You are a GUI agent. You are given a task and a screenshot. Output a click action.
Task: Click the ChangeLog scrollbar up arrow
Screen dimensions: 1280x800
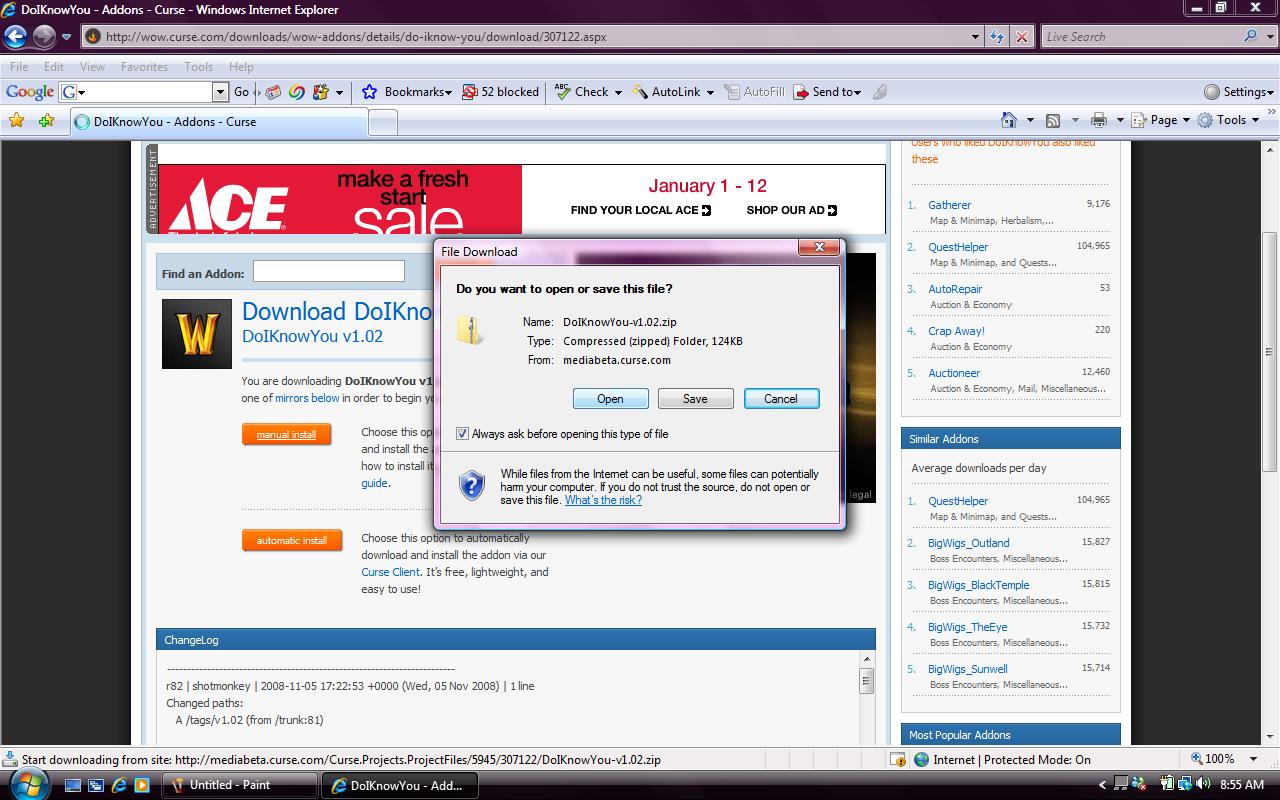866,658
